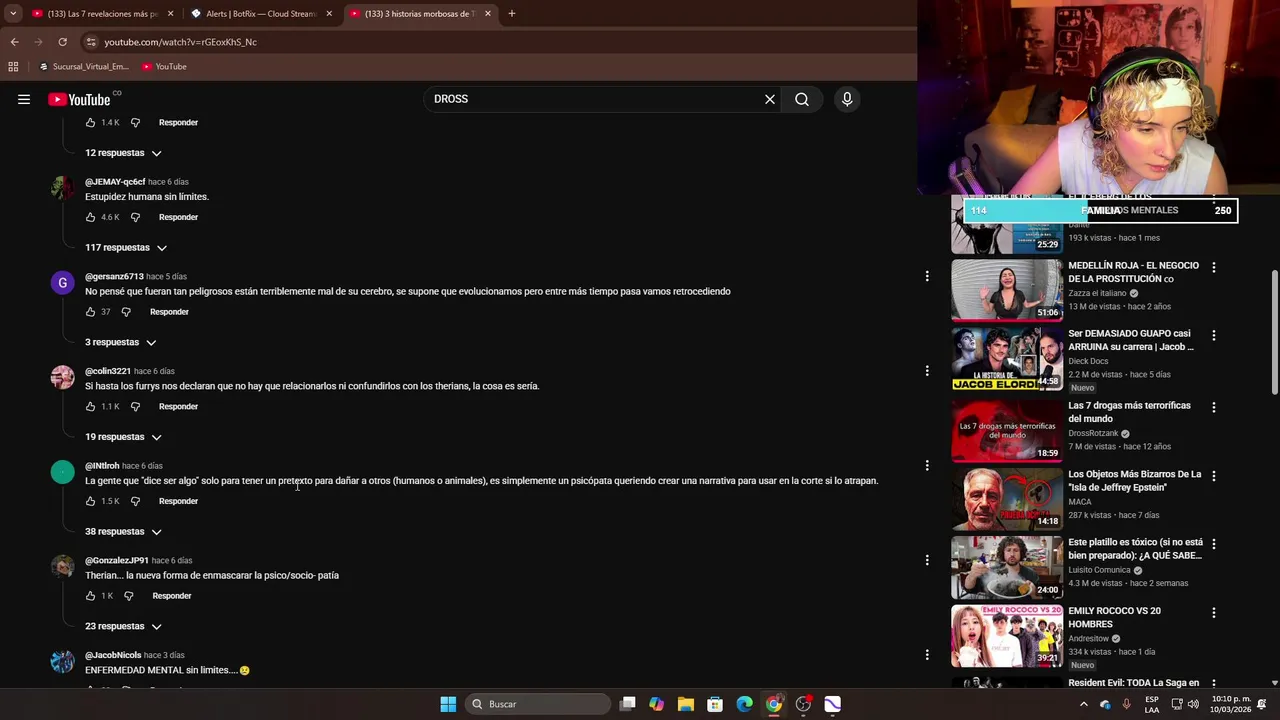The height and width of the screenshot is (720, 1280).
Task: Open the YouTube hamburger guide menu
Action: (x=24, y=99)
